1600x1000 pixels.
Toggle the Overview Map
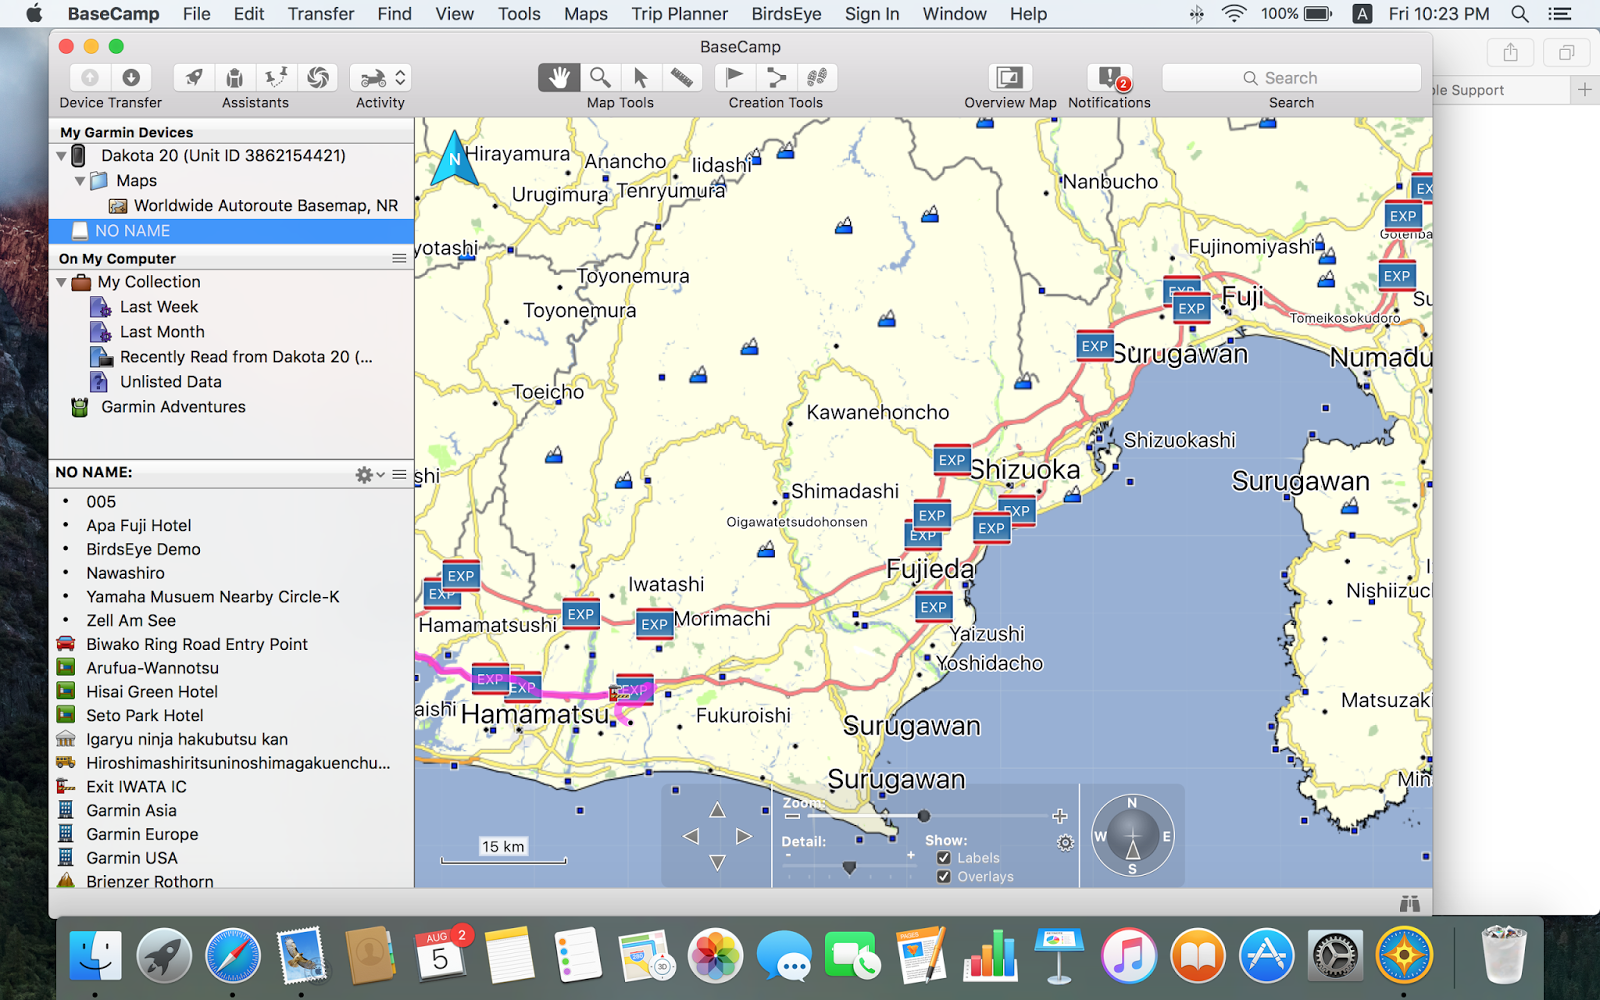1010,77
